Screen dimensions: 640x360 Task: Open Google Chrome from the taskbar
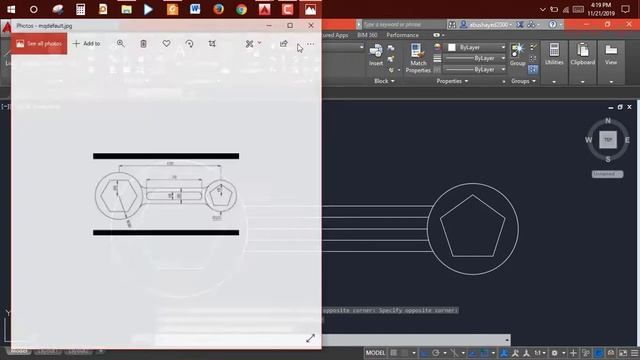241,9
